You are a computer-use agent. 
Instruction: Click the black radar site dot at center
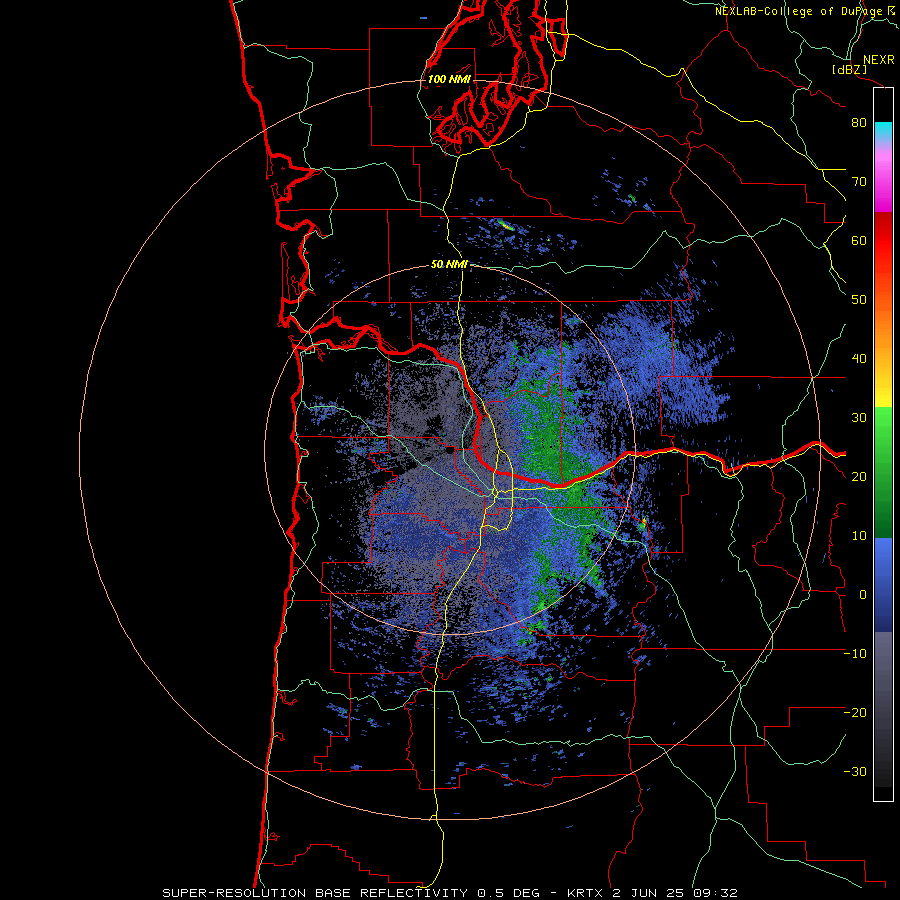tap(449, 451)
